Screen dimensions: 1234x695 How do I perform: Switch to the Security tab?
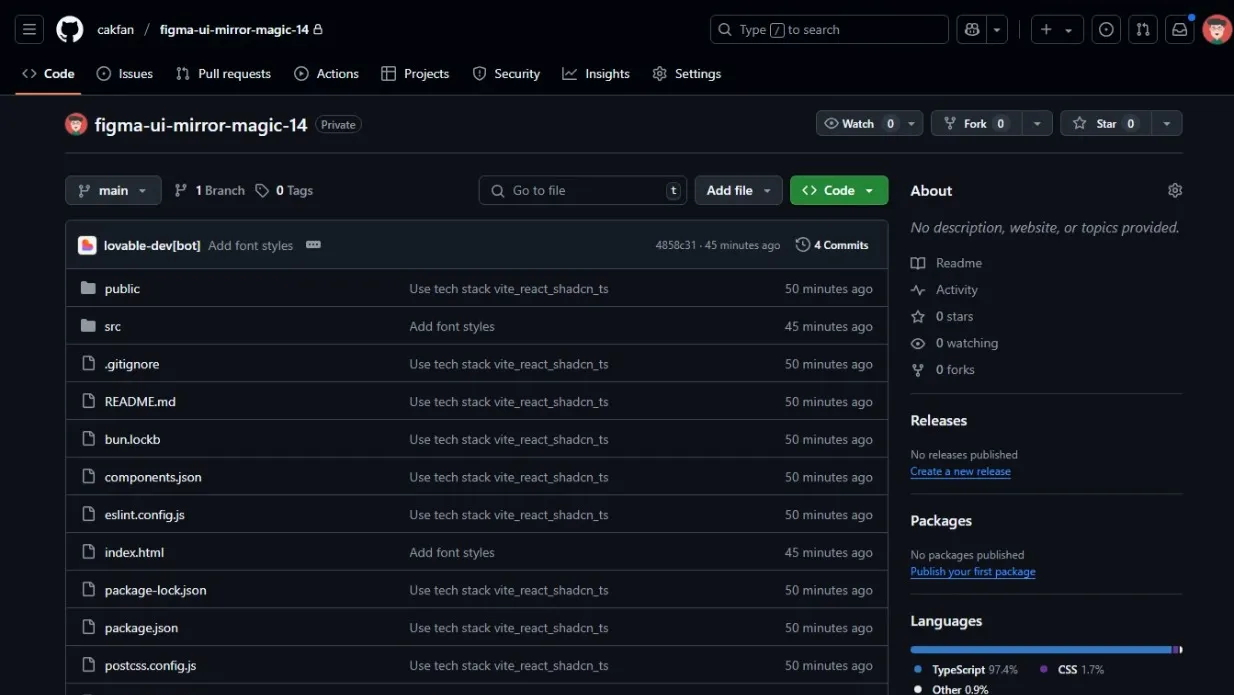(x=506, y=74)
